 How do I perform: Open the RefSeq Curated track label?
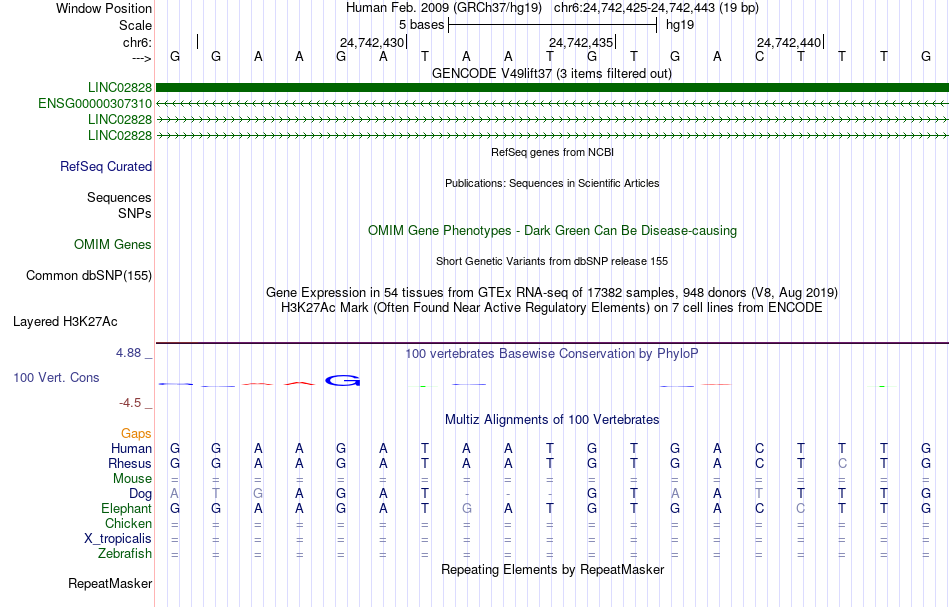[x=106, y=167]
